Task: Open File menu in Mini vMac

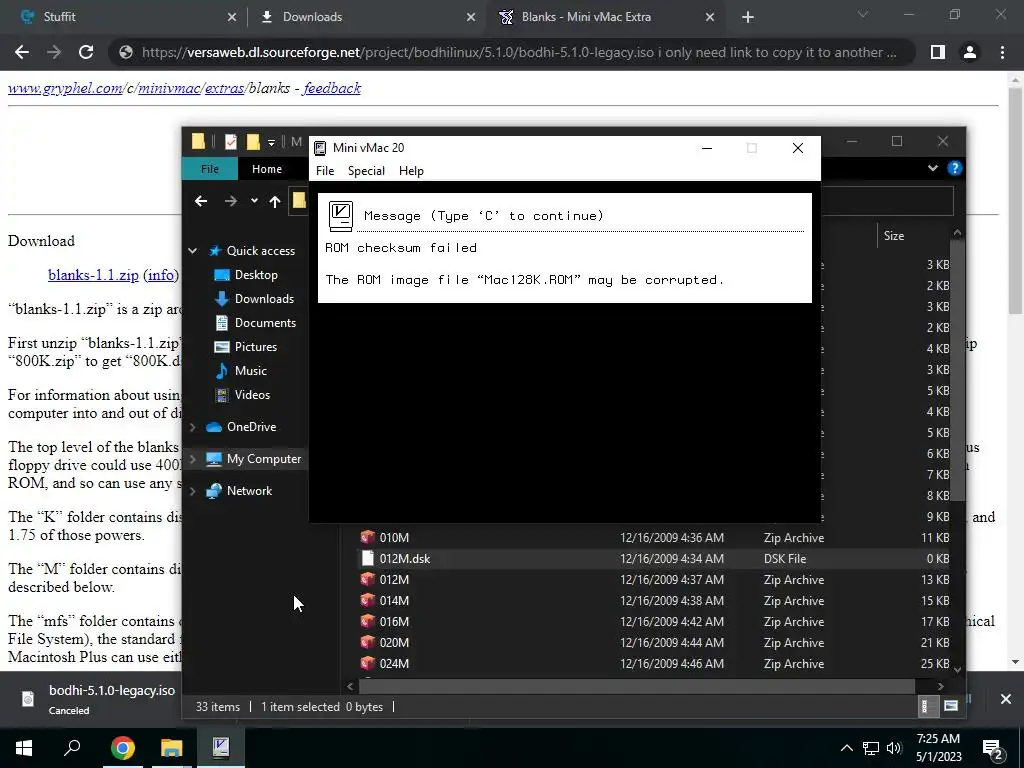Action: 325,170
